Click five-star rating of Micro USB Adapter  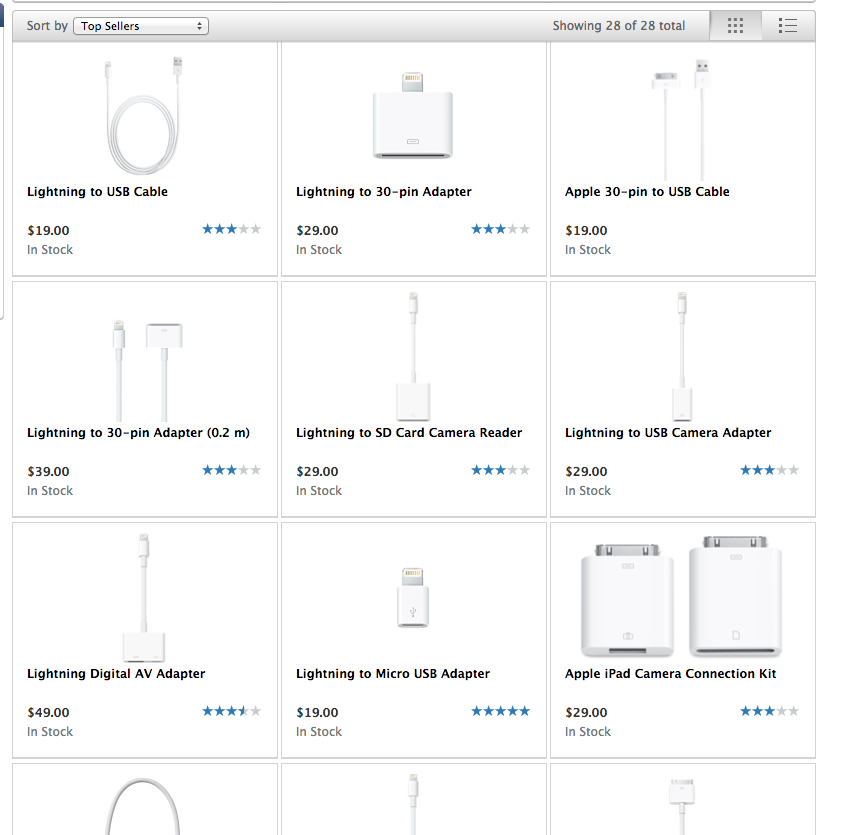click(500, 711)
